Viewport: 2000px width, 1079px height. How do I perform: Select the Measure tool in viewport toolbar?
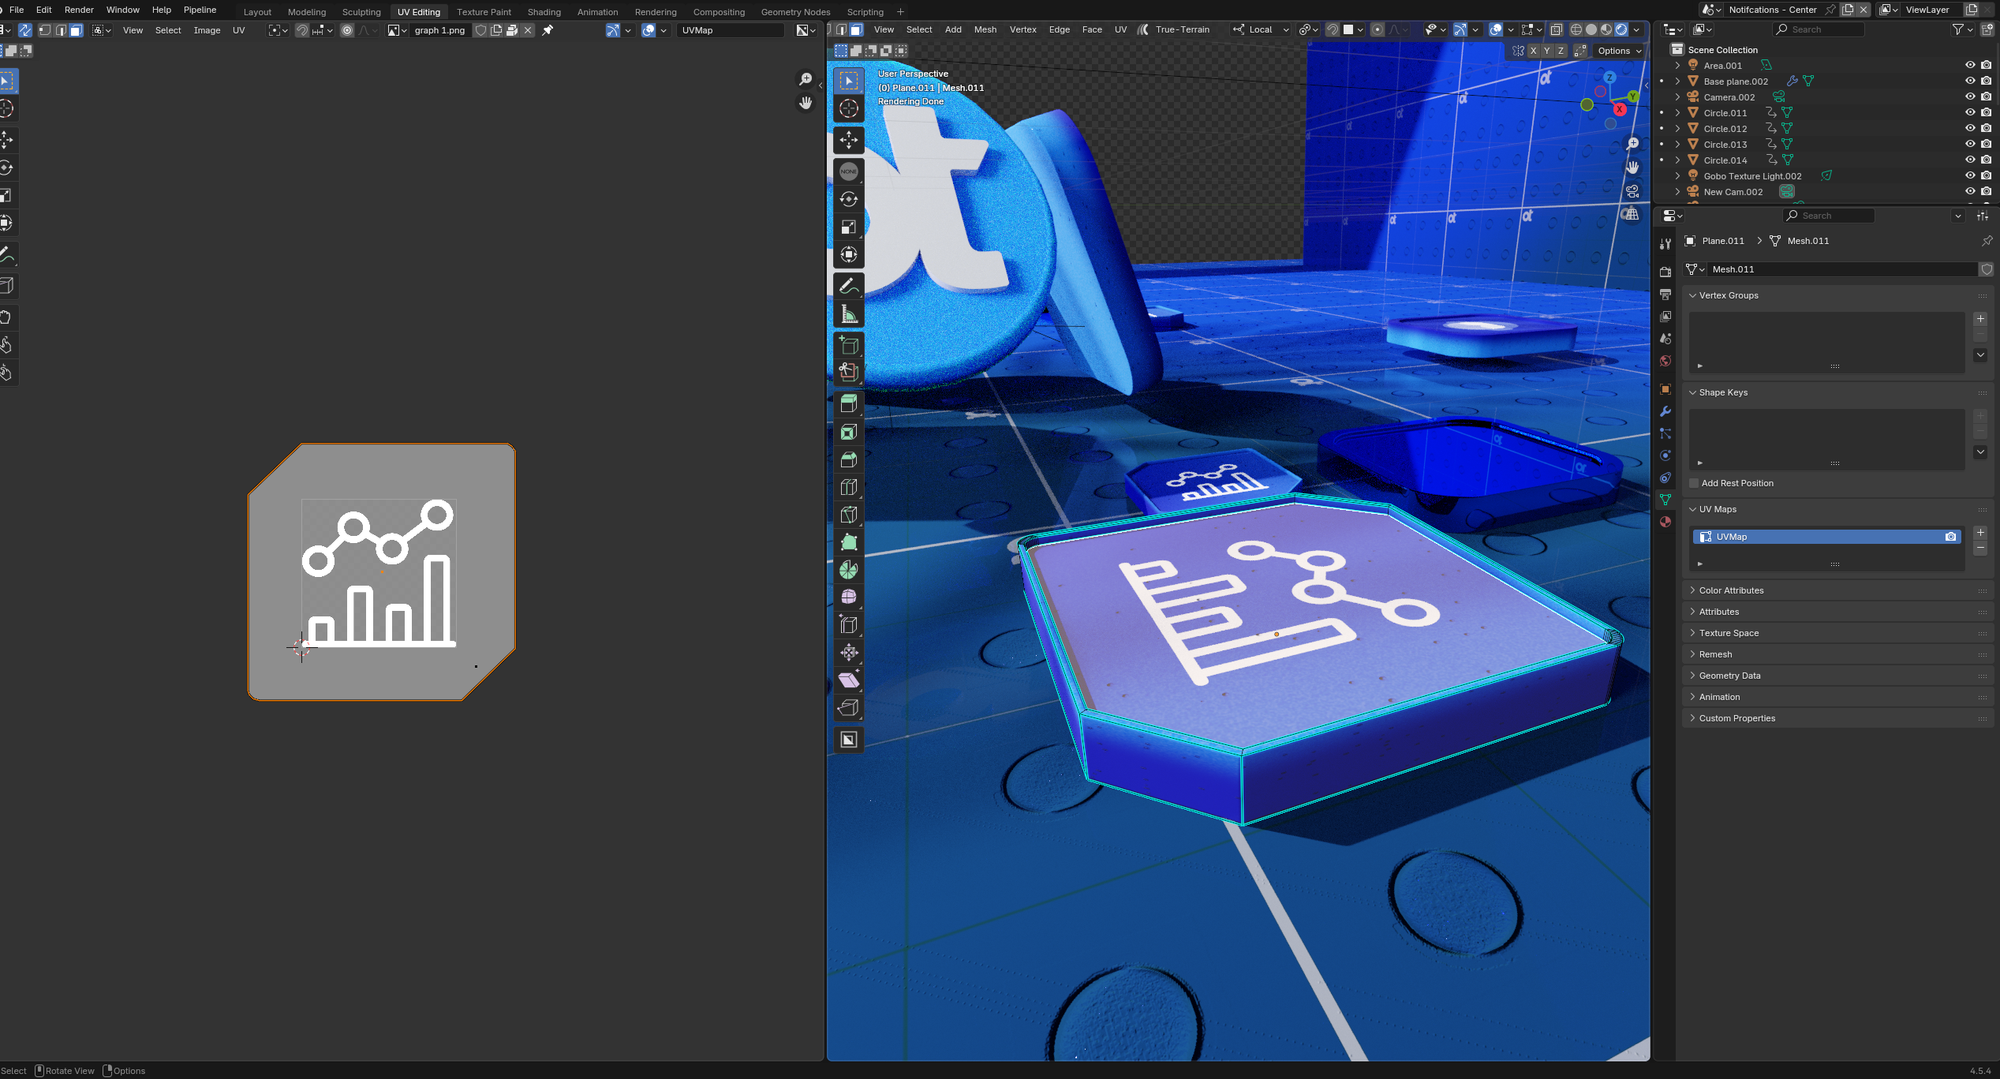click(x=849, y=315)
